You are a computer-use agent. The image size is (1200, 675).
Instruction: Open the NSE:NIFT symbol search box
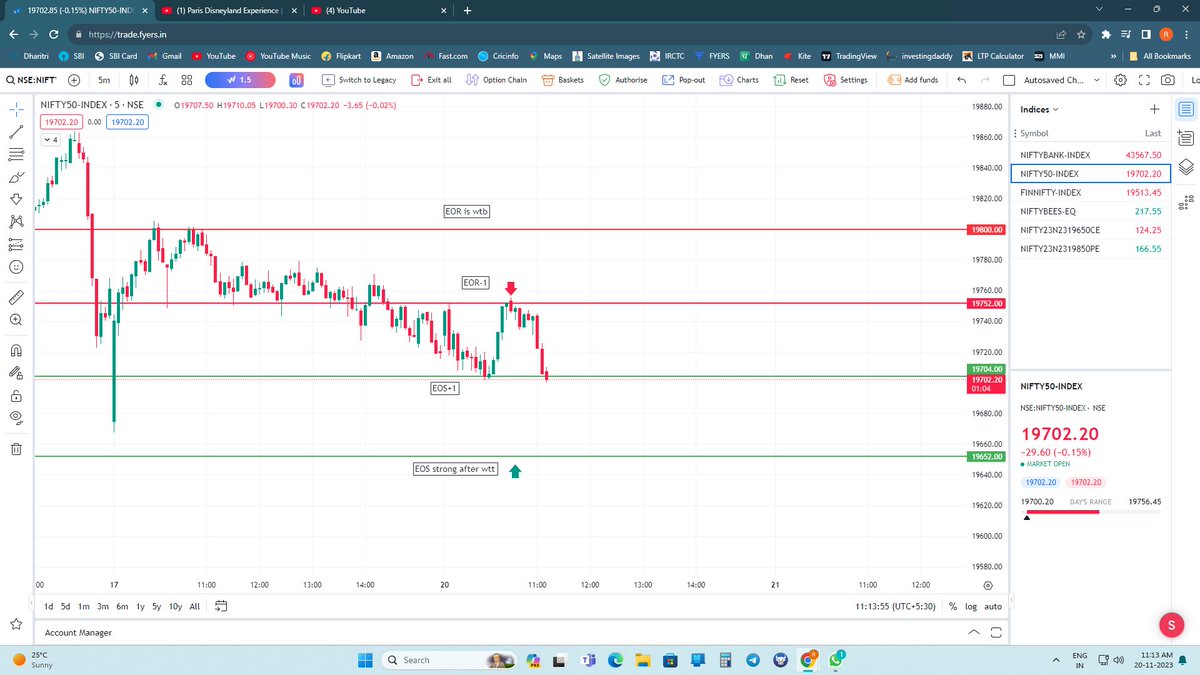(33, 80)
